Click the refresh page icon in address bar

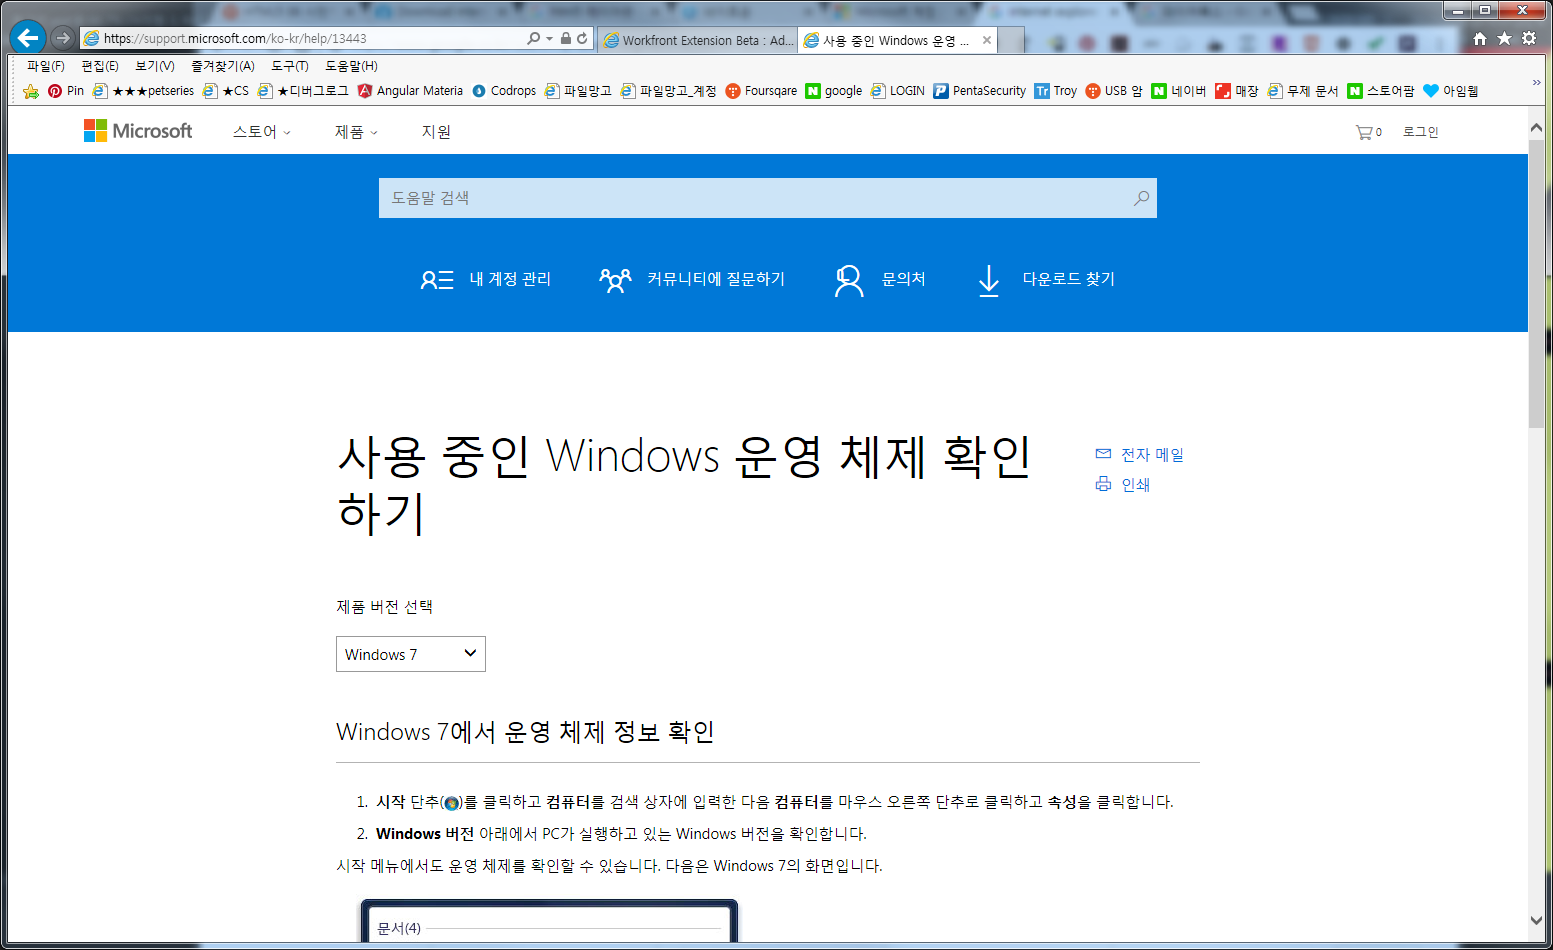point(582,38)
